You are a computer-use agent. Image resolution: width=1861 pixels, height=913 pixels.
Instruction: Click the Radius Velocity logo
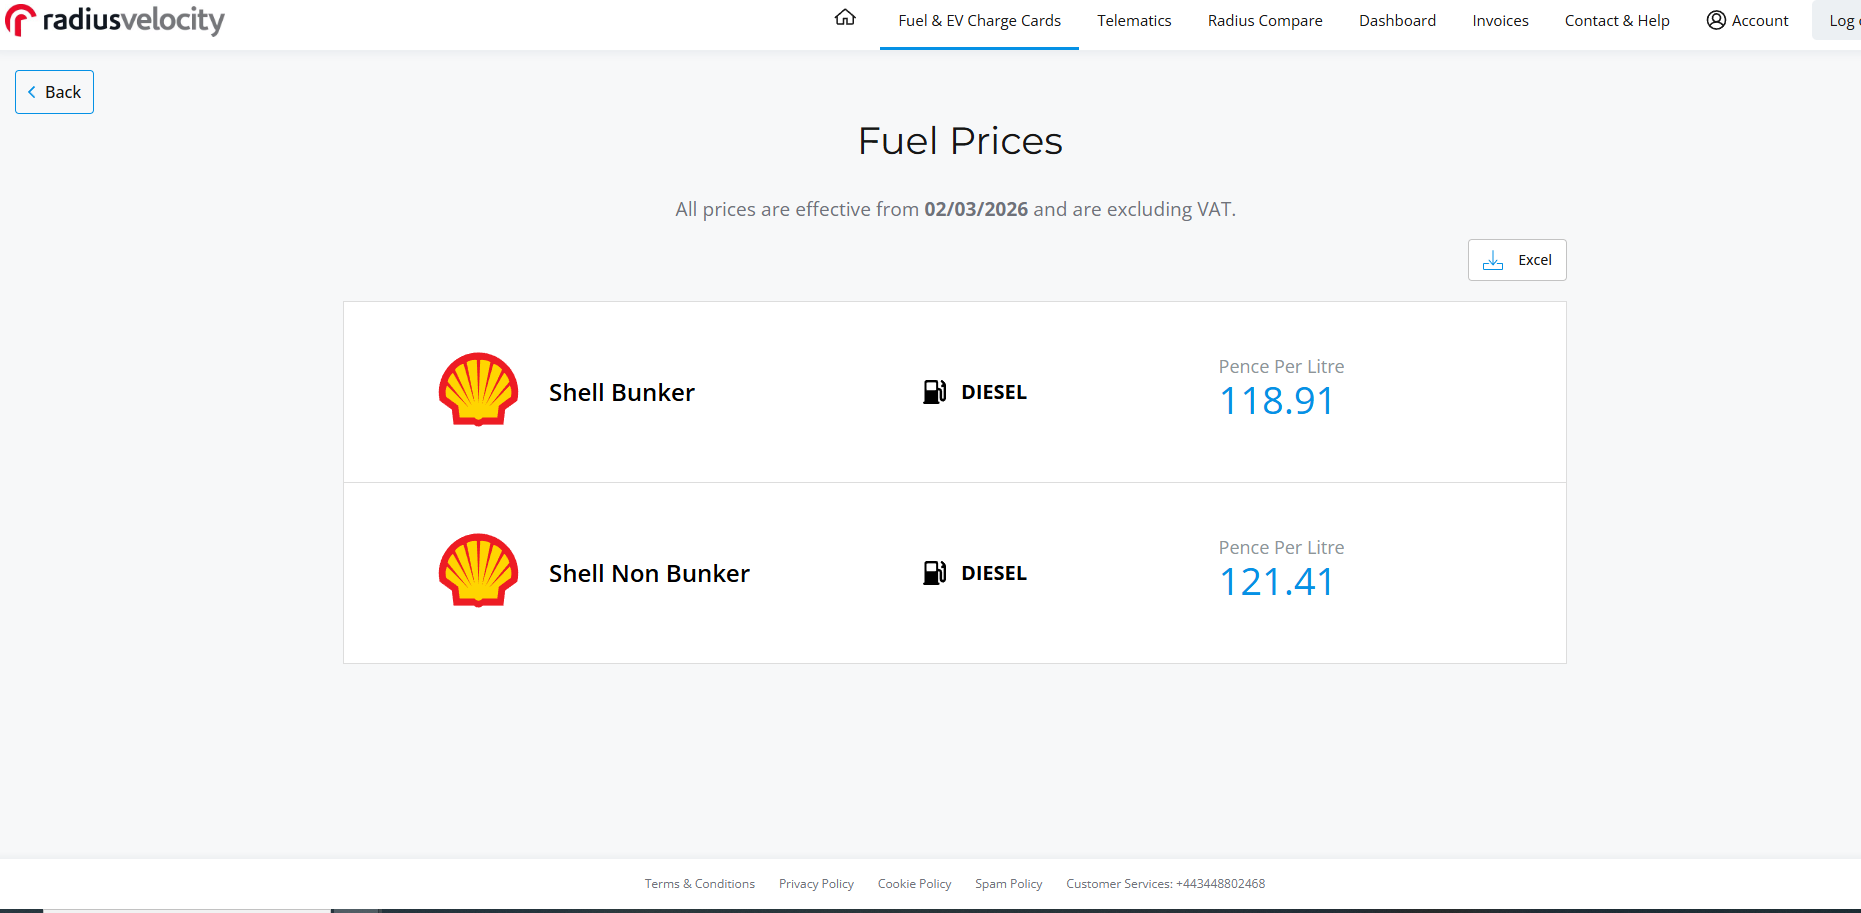point(115,20)
